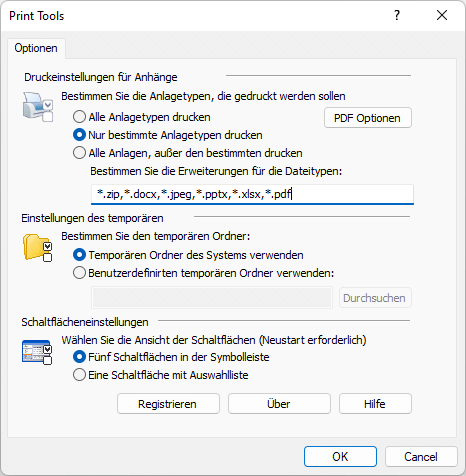Choose Benutzerdefinirten temporären Ordner verwenden
This screenshot has height=476, width=466.
tap(204, 273)
